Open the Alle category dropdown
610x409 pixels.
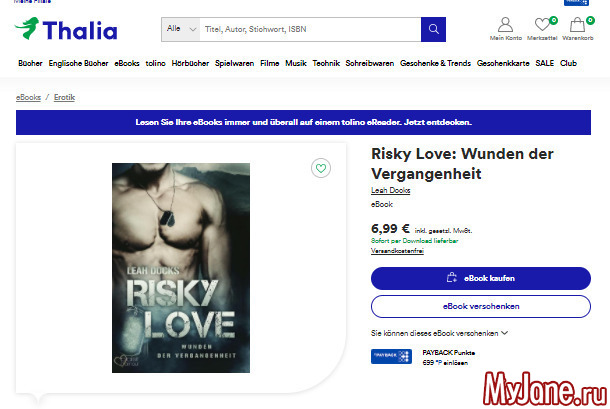pos(181,29)
